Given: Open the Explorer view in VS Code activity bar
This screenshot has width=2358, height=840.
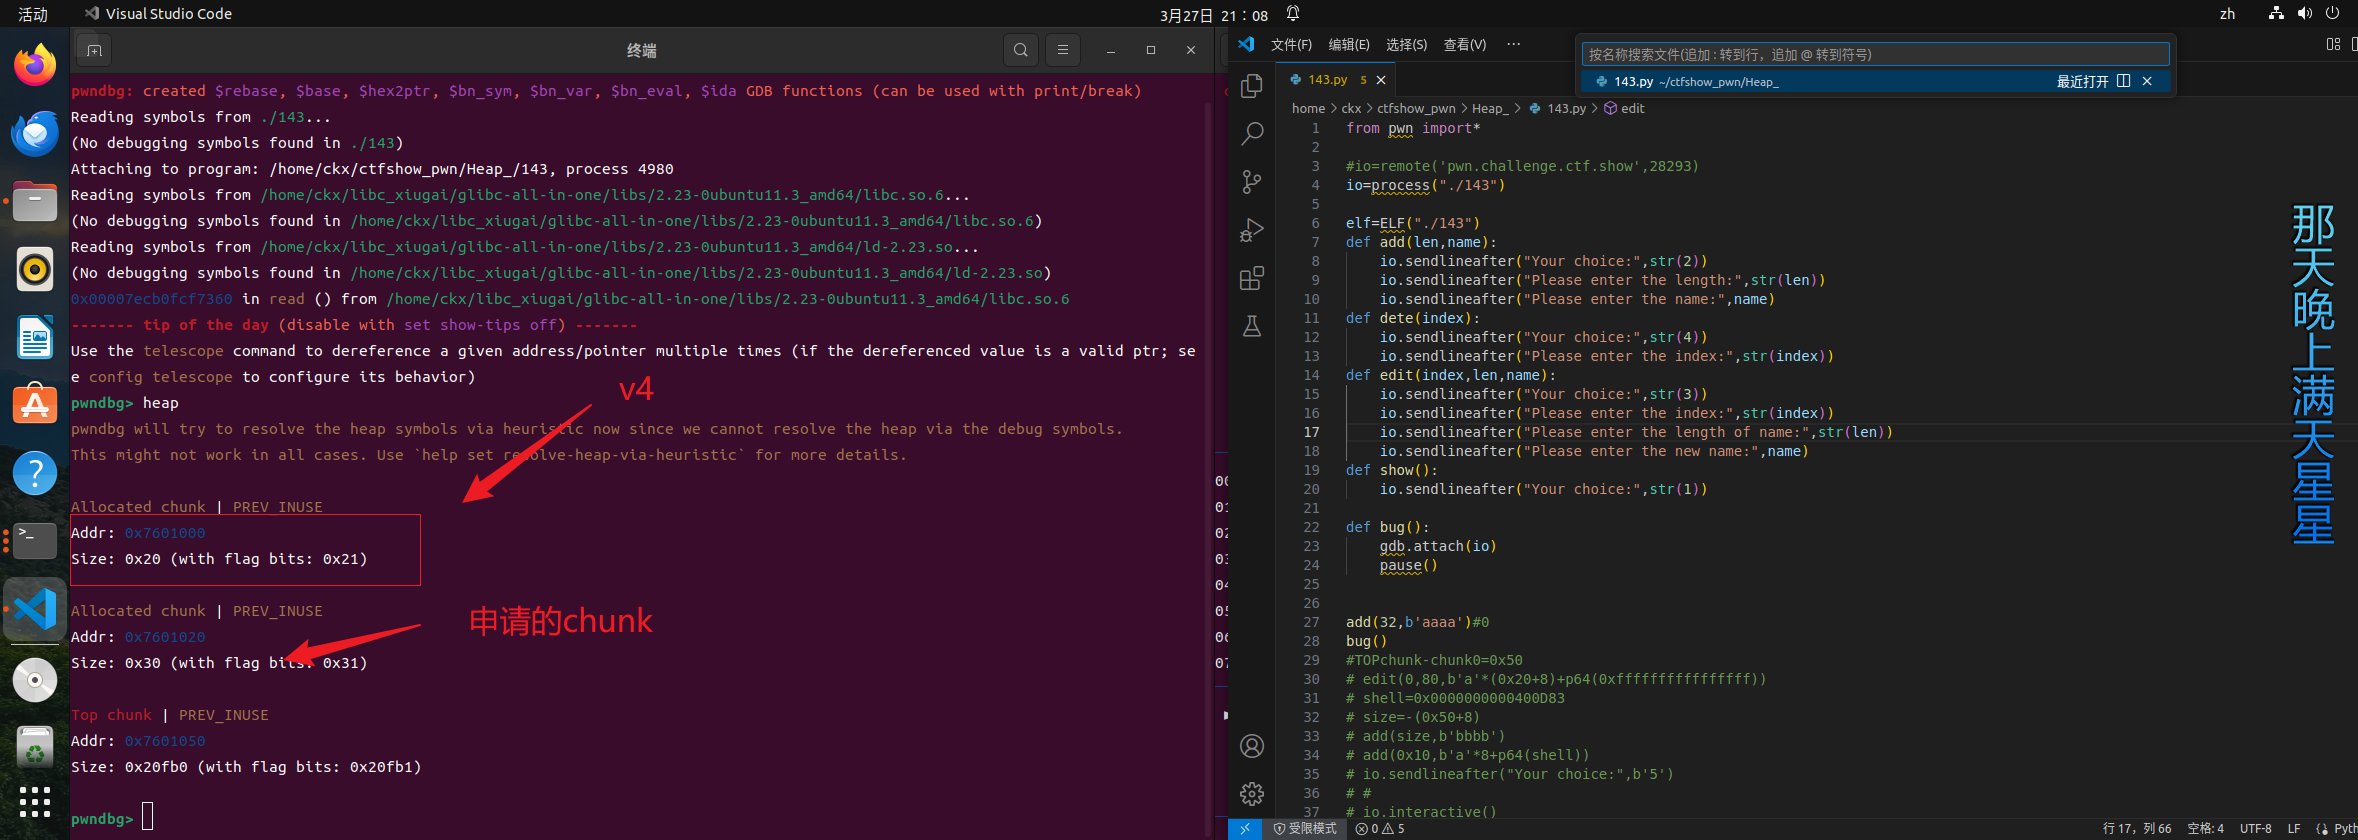Looking at the screenshot, I should pos(1252,85).
